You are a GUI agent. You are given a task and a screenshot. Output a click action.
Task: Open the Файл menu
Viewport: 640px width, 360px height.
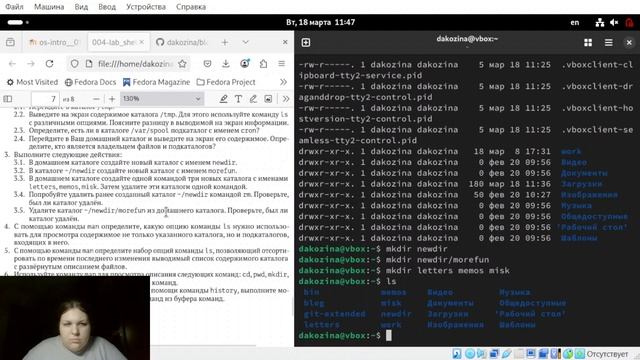coord(14,7)
